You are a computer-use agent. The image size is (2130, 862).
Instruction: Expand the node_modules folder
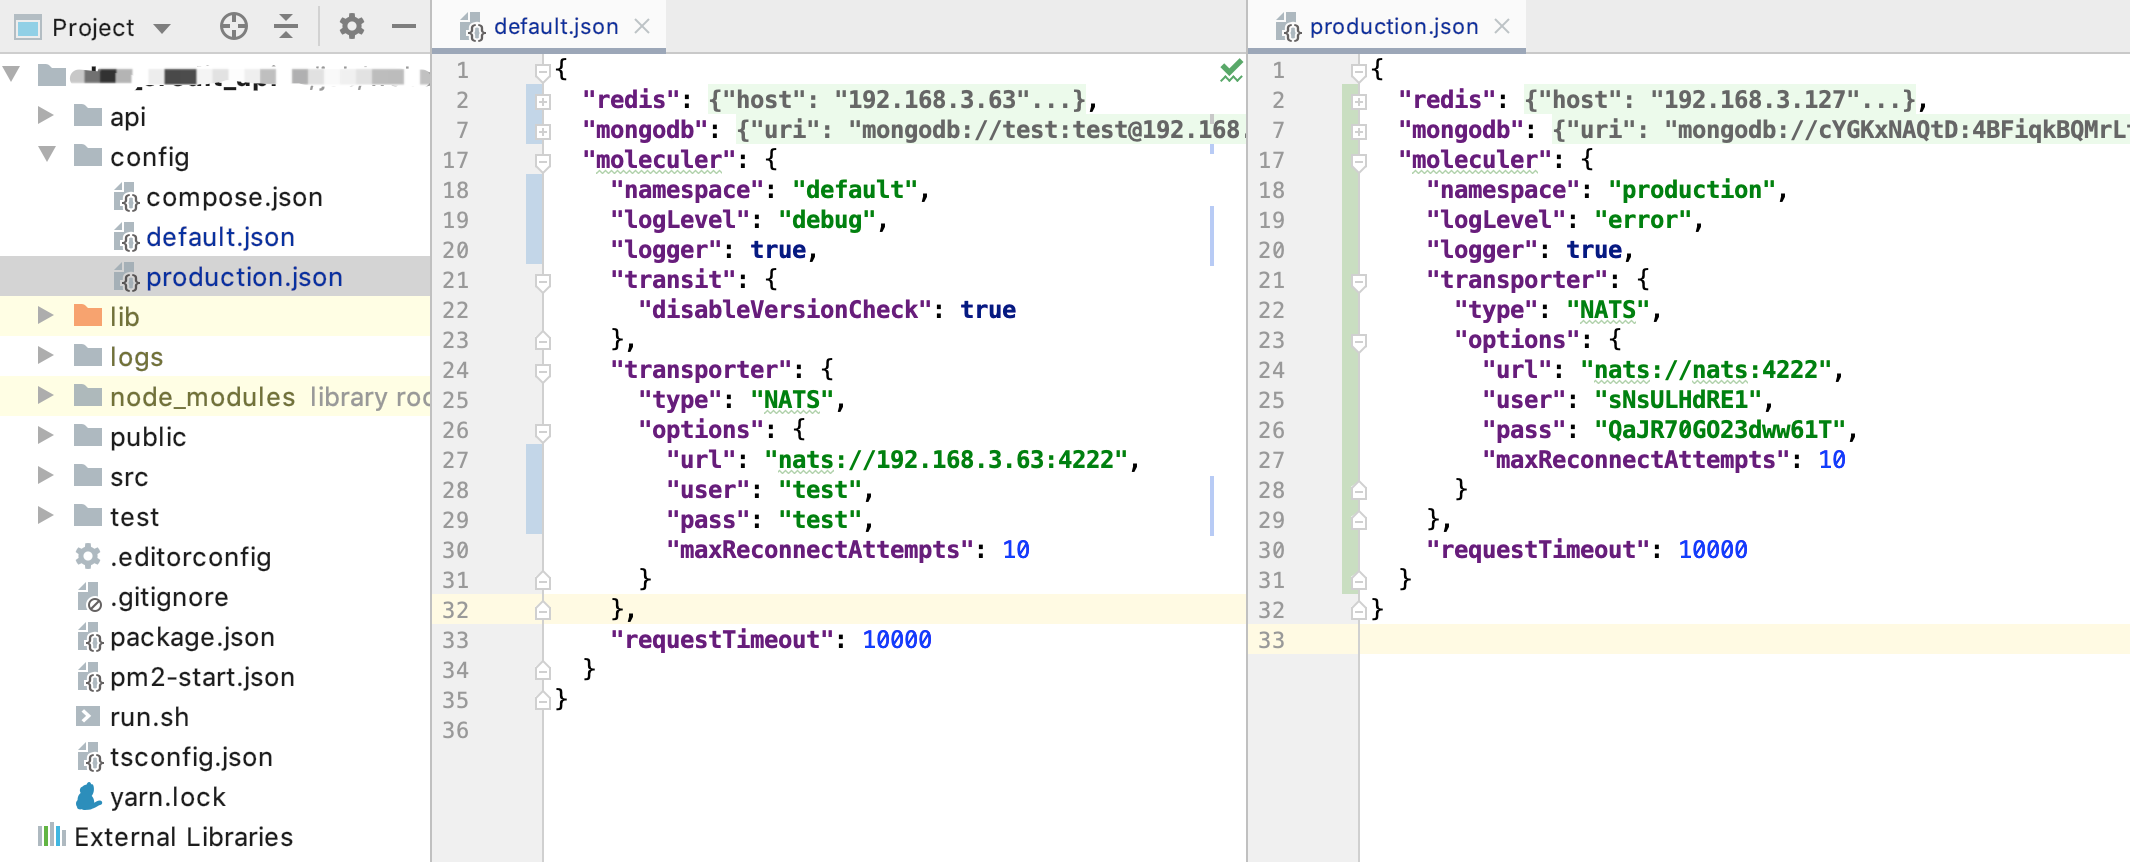[44, 396]
